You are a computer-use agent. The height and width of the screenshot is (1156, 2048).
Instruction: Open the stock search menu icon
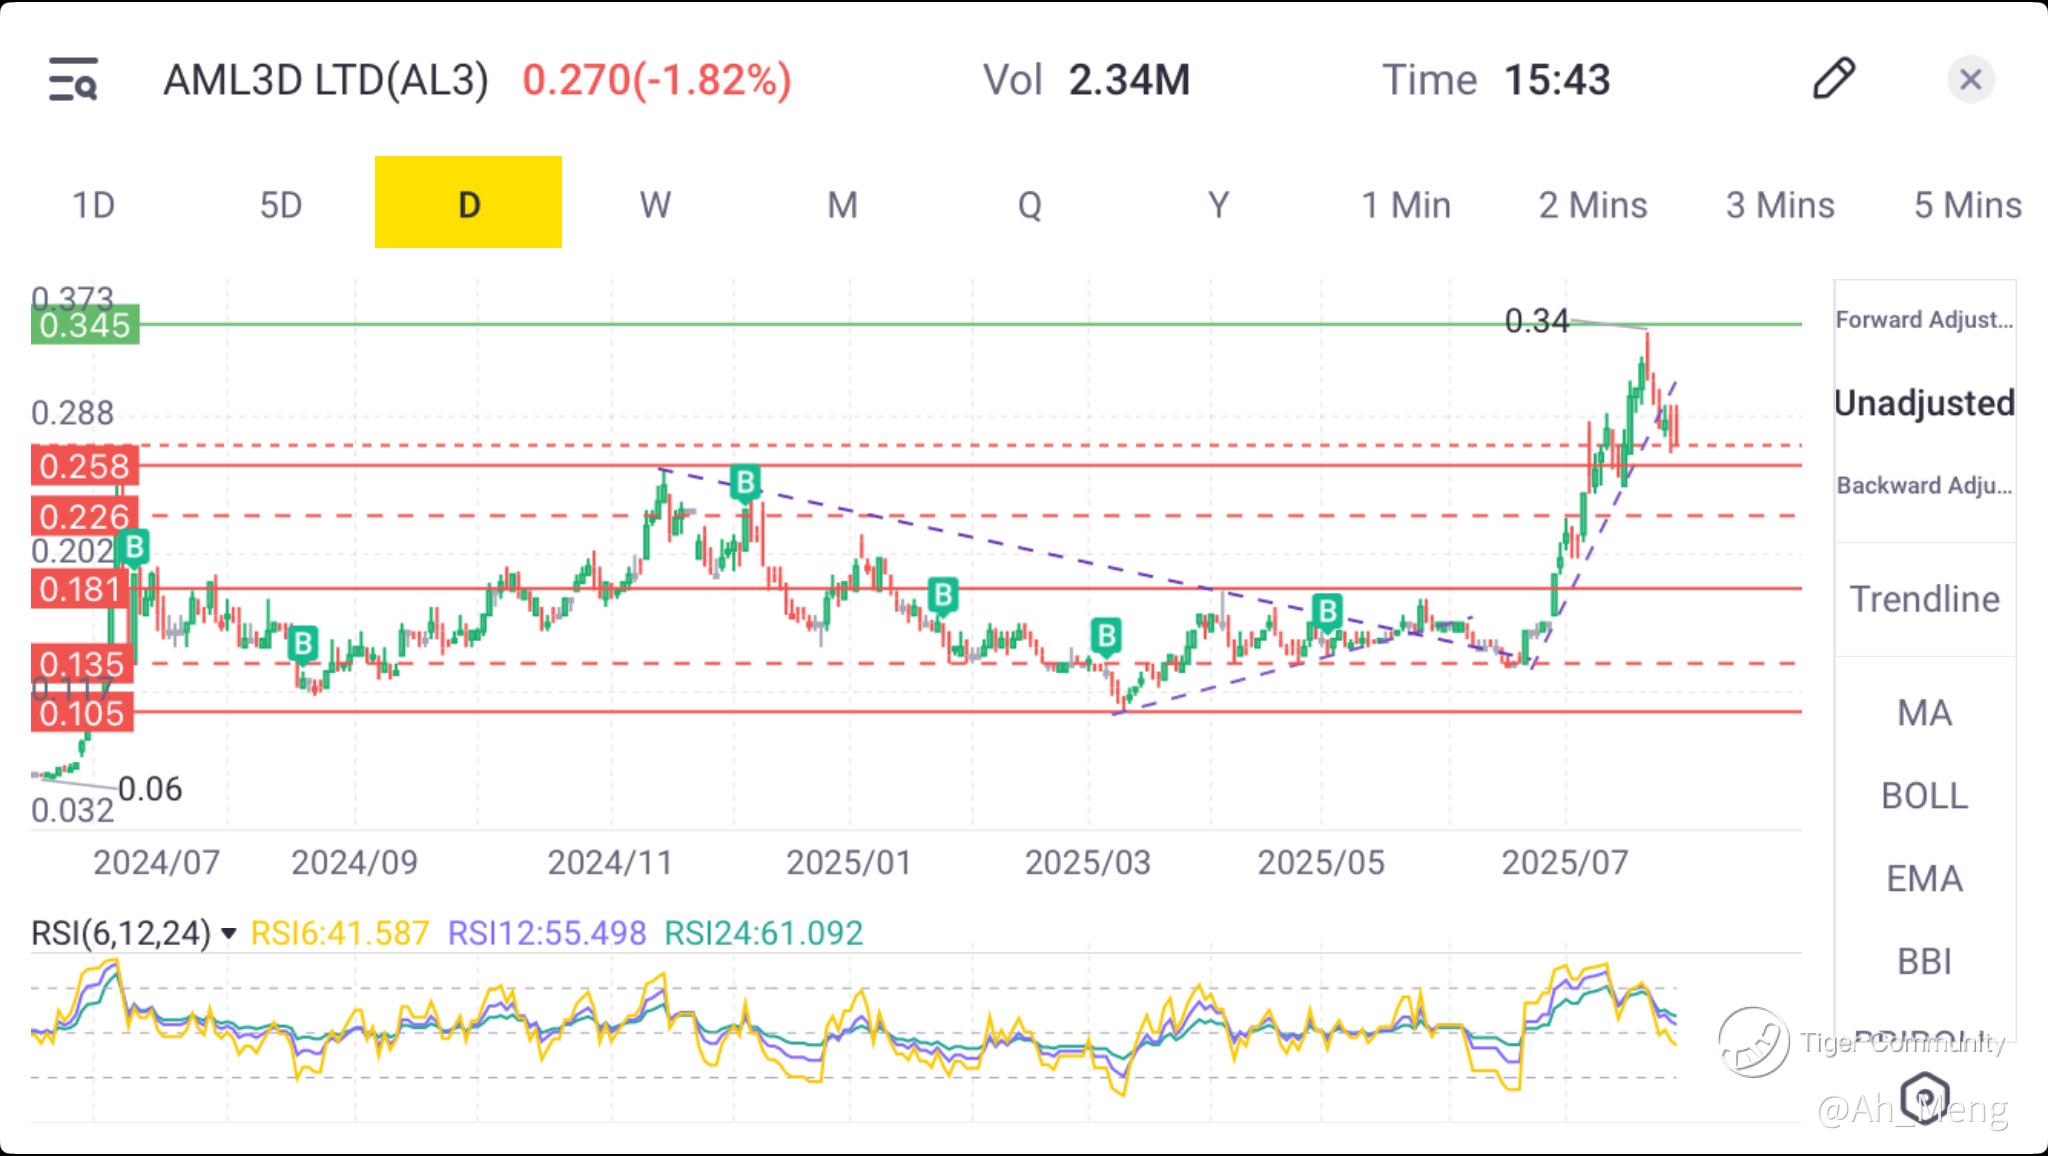tap(73, 80)
